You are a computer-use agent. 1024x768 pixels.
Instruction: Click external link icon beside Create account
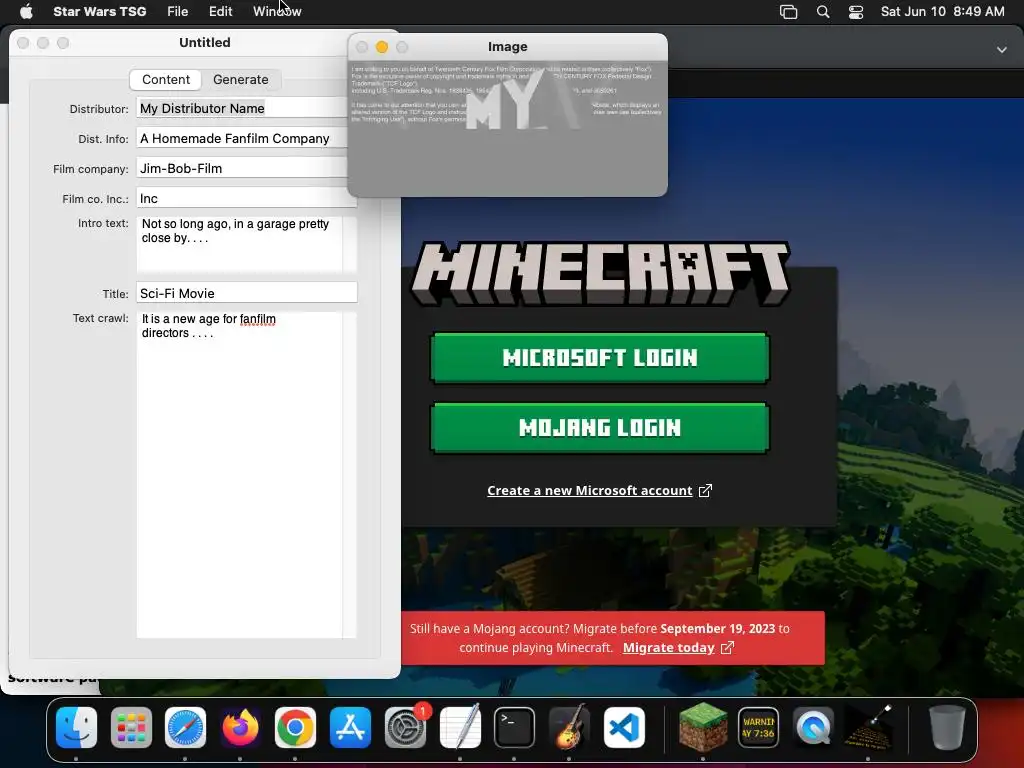point(705,490)
